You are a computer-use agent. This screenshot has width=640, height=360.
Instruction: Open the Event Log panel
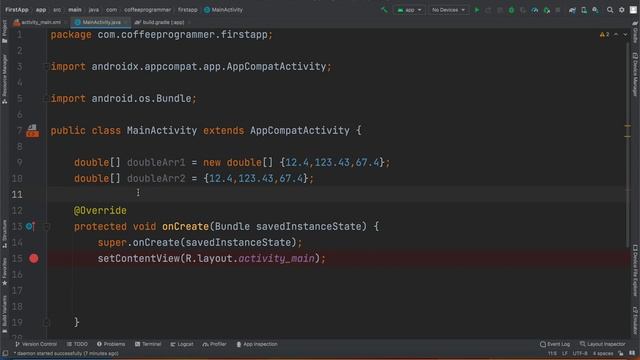click(555, 344)
